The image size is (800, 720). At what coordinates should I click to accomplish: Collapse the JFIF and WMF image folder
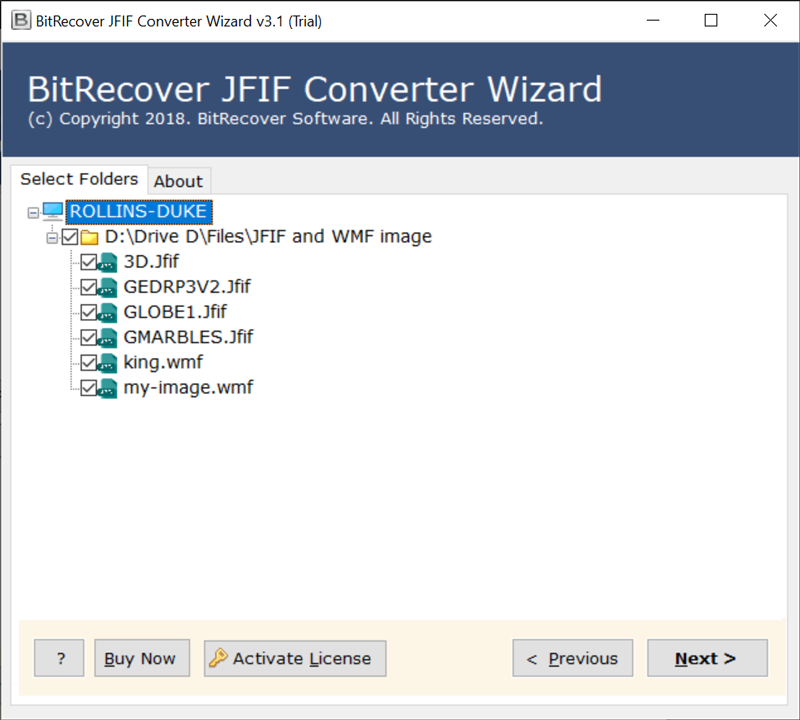[x=52, y=238]
